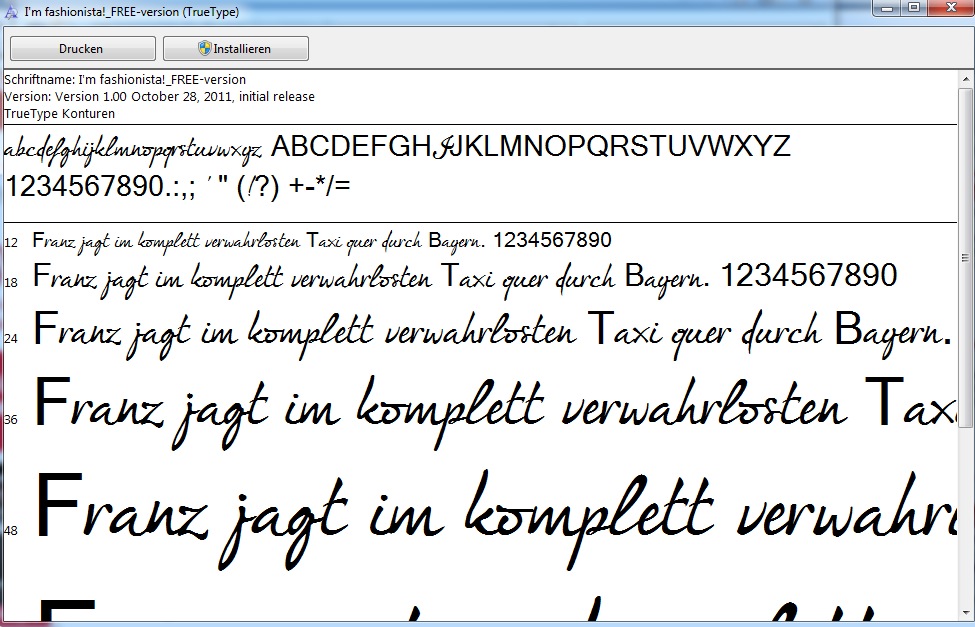Click the Installieren button
975x627 pixels.
[x=236, y=49]
